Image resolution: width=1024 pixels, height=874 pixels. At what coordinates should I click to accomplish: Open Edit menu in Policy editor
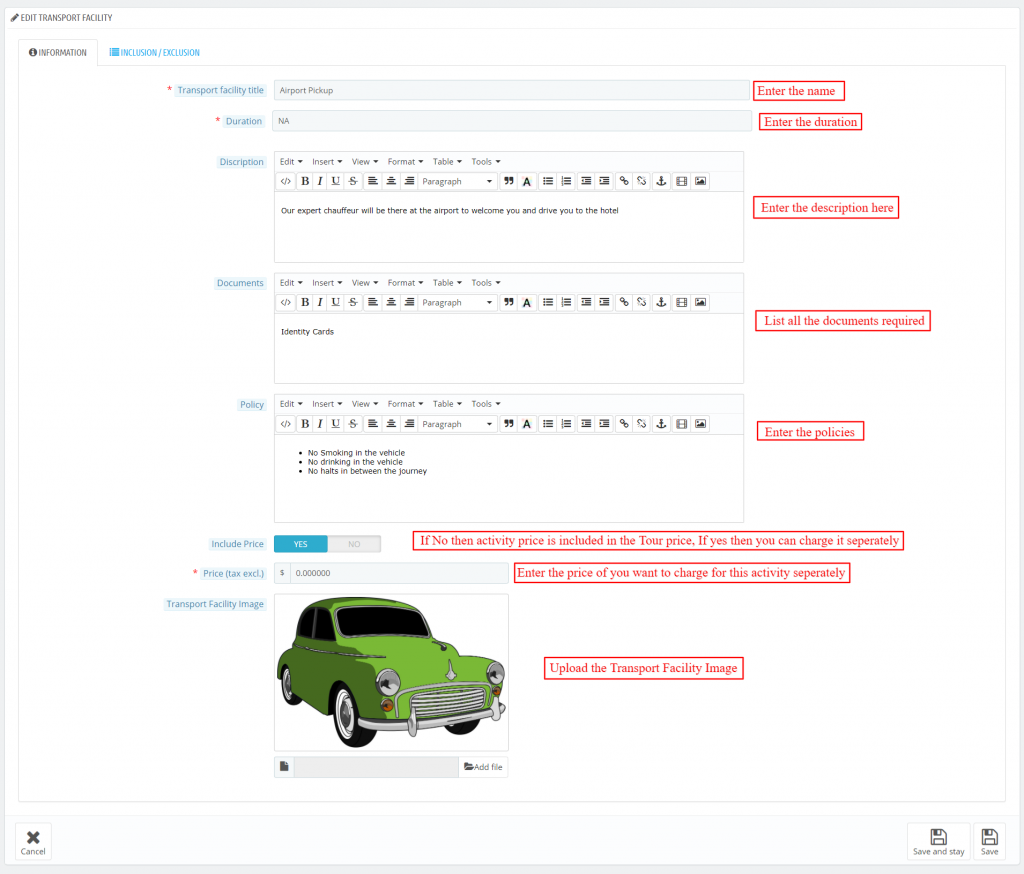click(291, 404)
